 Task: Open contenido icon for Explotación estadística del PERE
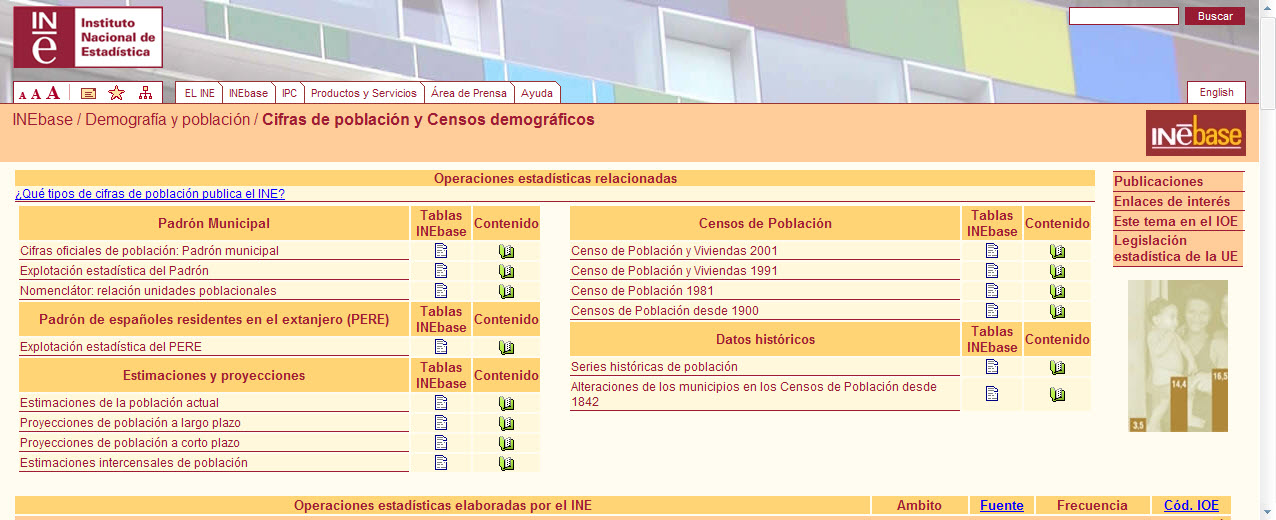point(506,347)
